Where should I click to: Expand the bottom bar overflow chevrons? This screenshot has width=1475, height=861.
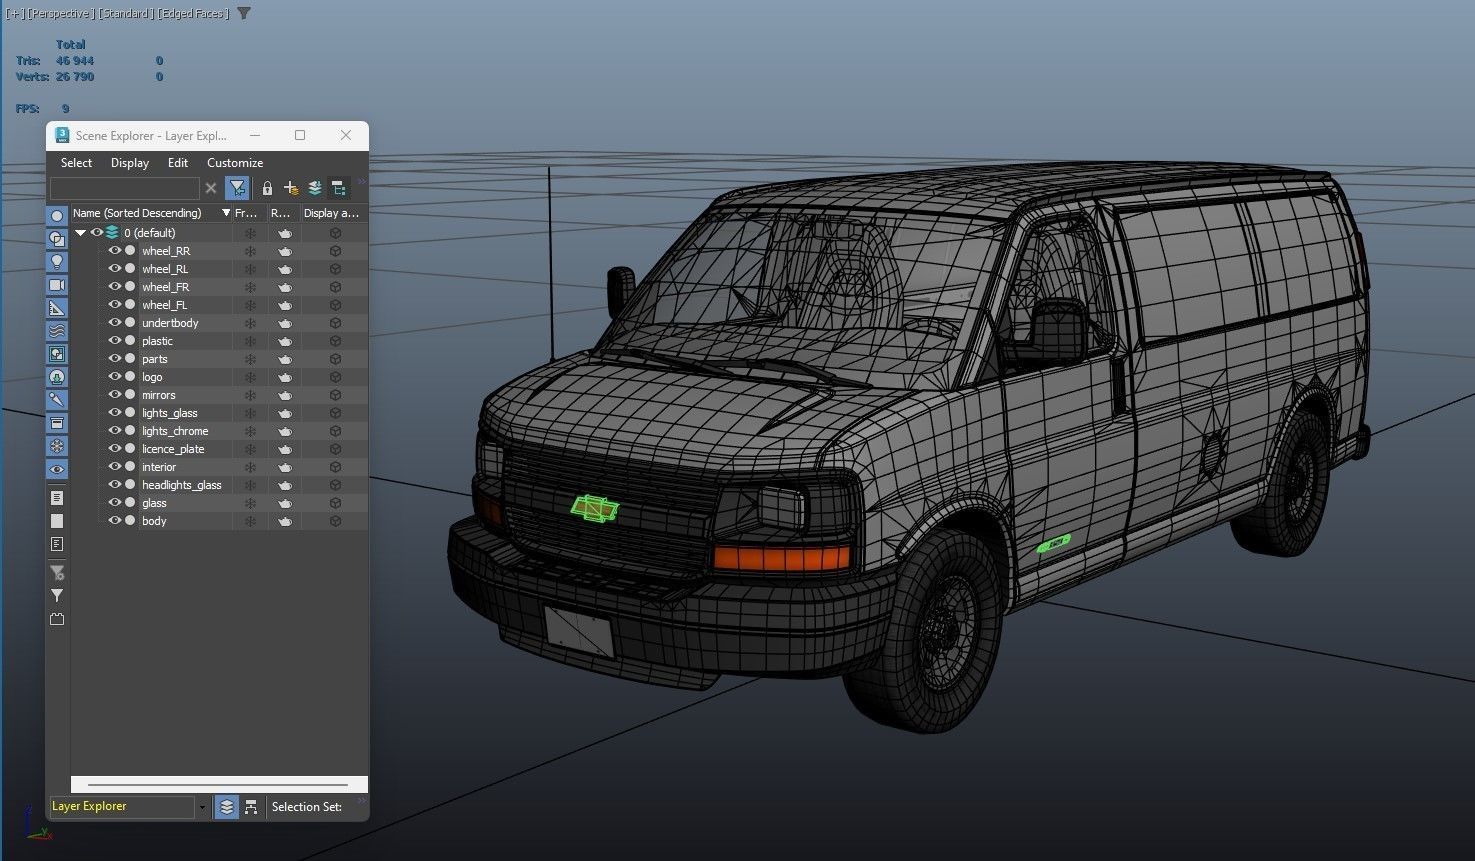(361, 801)
